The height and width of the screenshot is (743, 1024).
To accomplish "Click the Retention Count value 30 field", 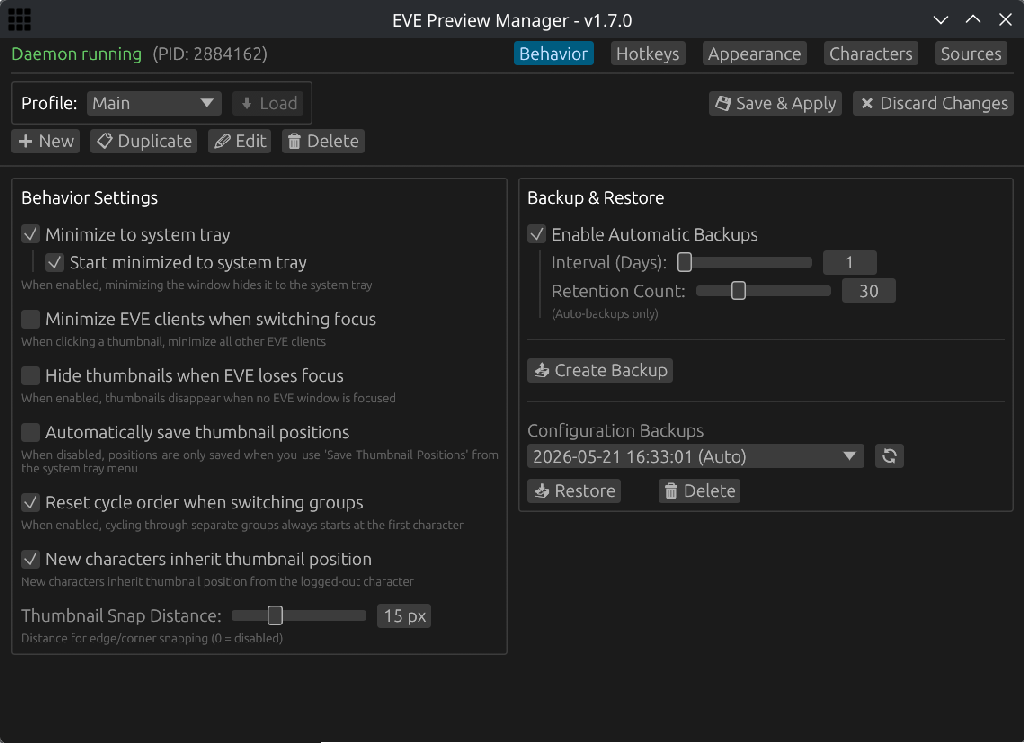I will coord(869,291).
